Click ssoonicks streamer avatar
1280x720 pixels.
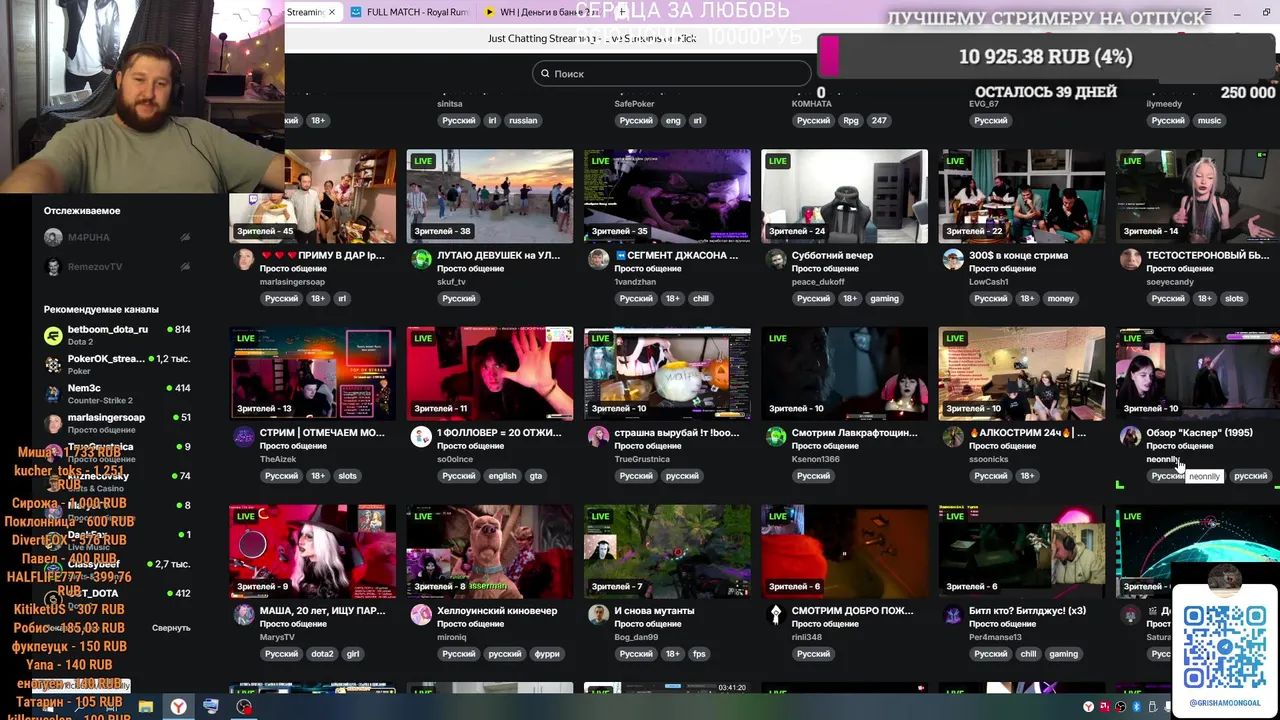[953, 437]
